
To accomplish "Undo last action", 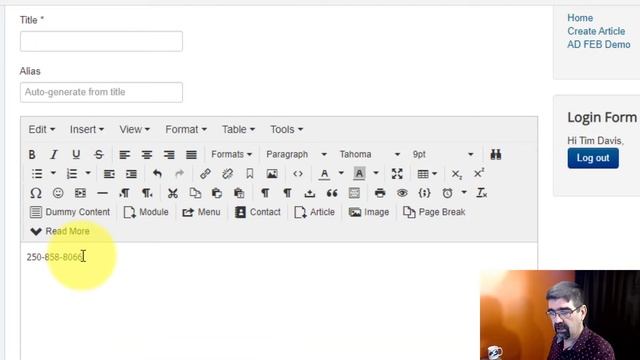I will pos(157,174).
